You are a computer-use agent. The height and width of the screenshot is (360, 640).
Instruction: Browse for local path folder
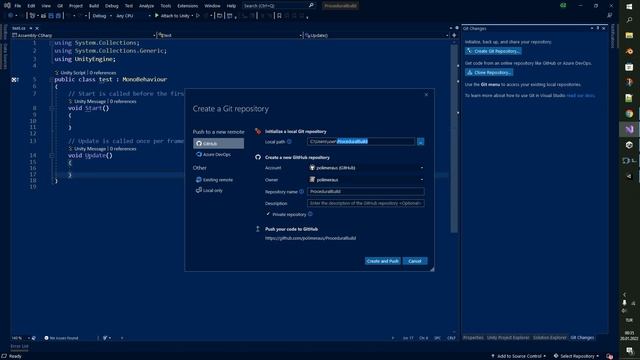pyautogui.click(x=420, y=142)
